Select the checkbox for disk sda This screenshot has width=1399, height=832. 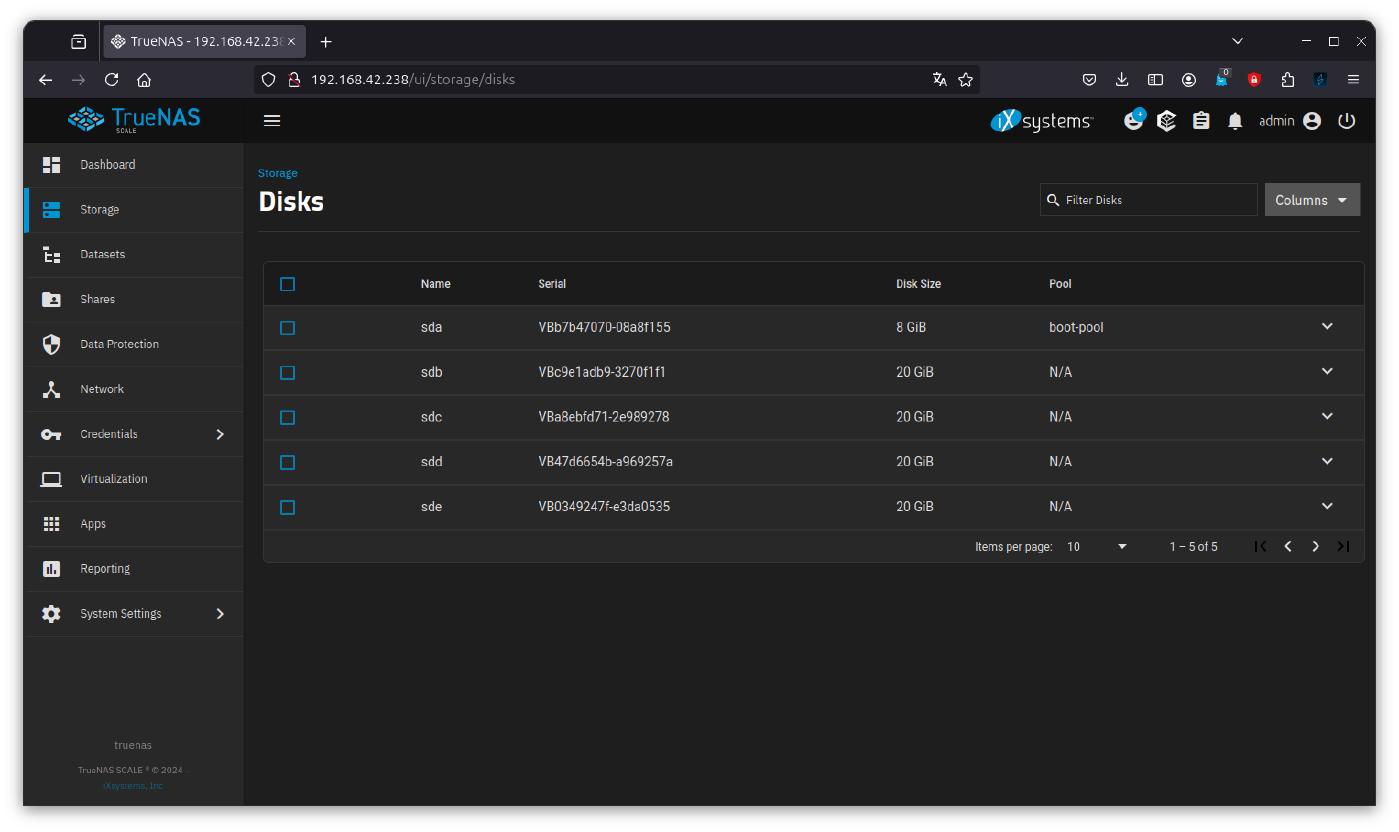288,328
